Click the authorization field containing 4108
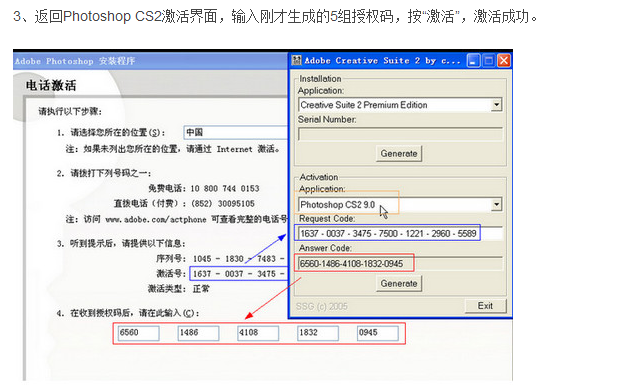 click(258, 333)
